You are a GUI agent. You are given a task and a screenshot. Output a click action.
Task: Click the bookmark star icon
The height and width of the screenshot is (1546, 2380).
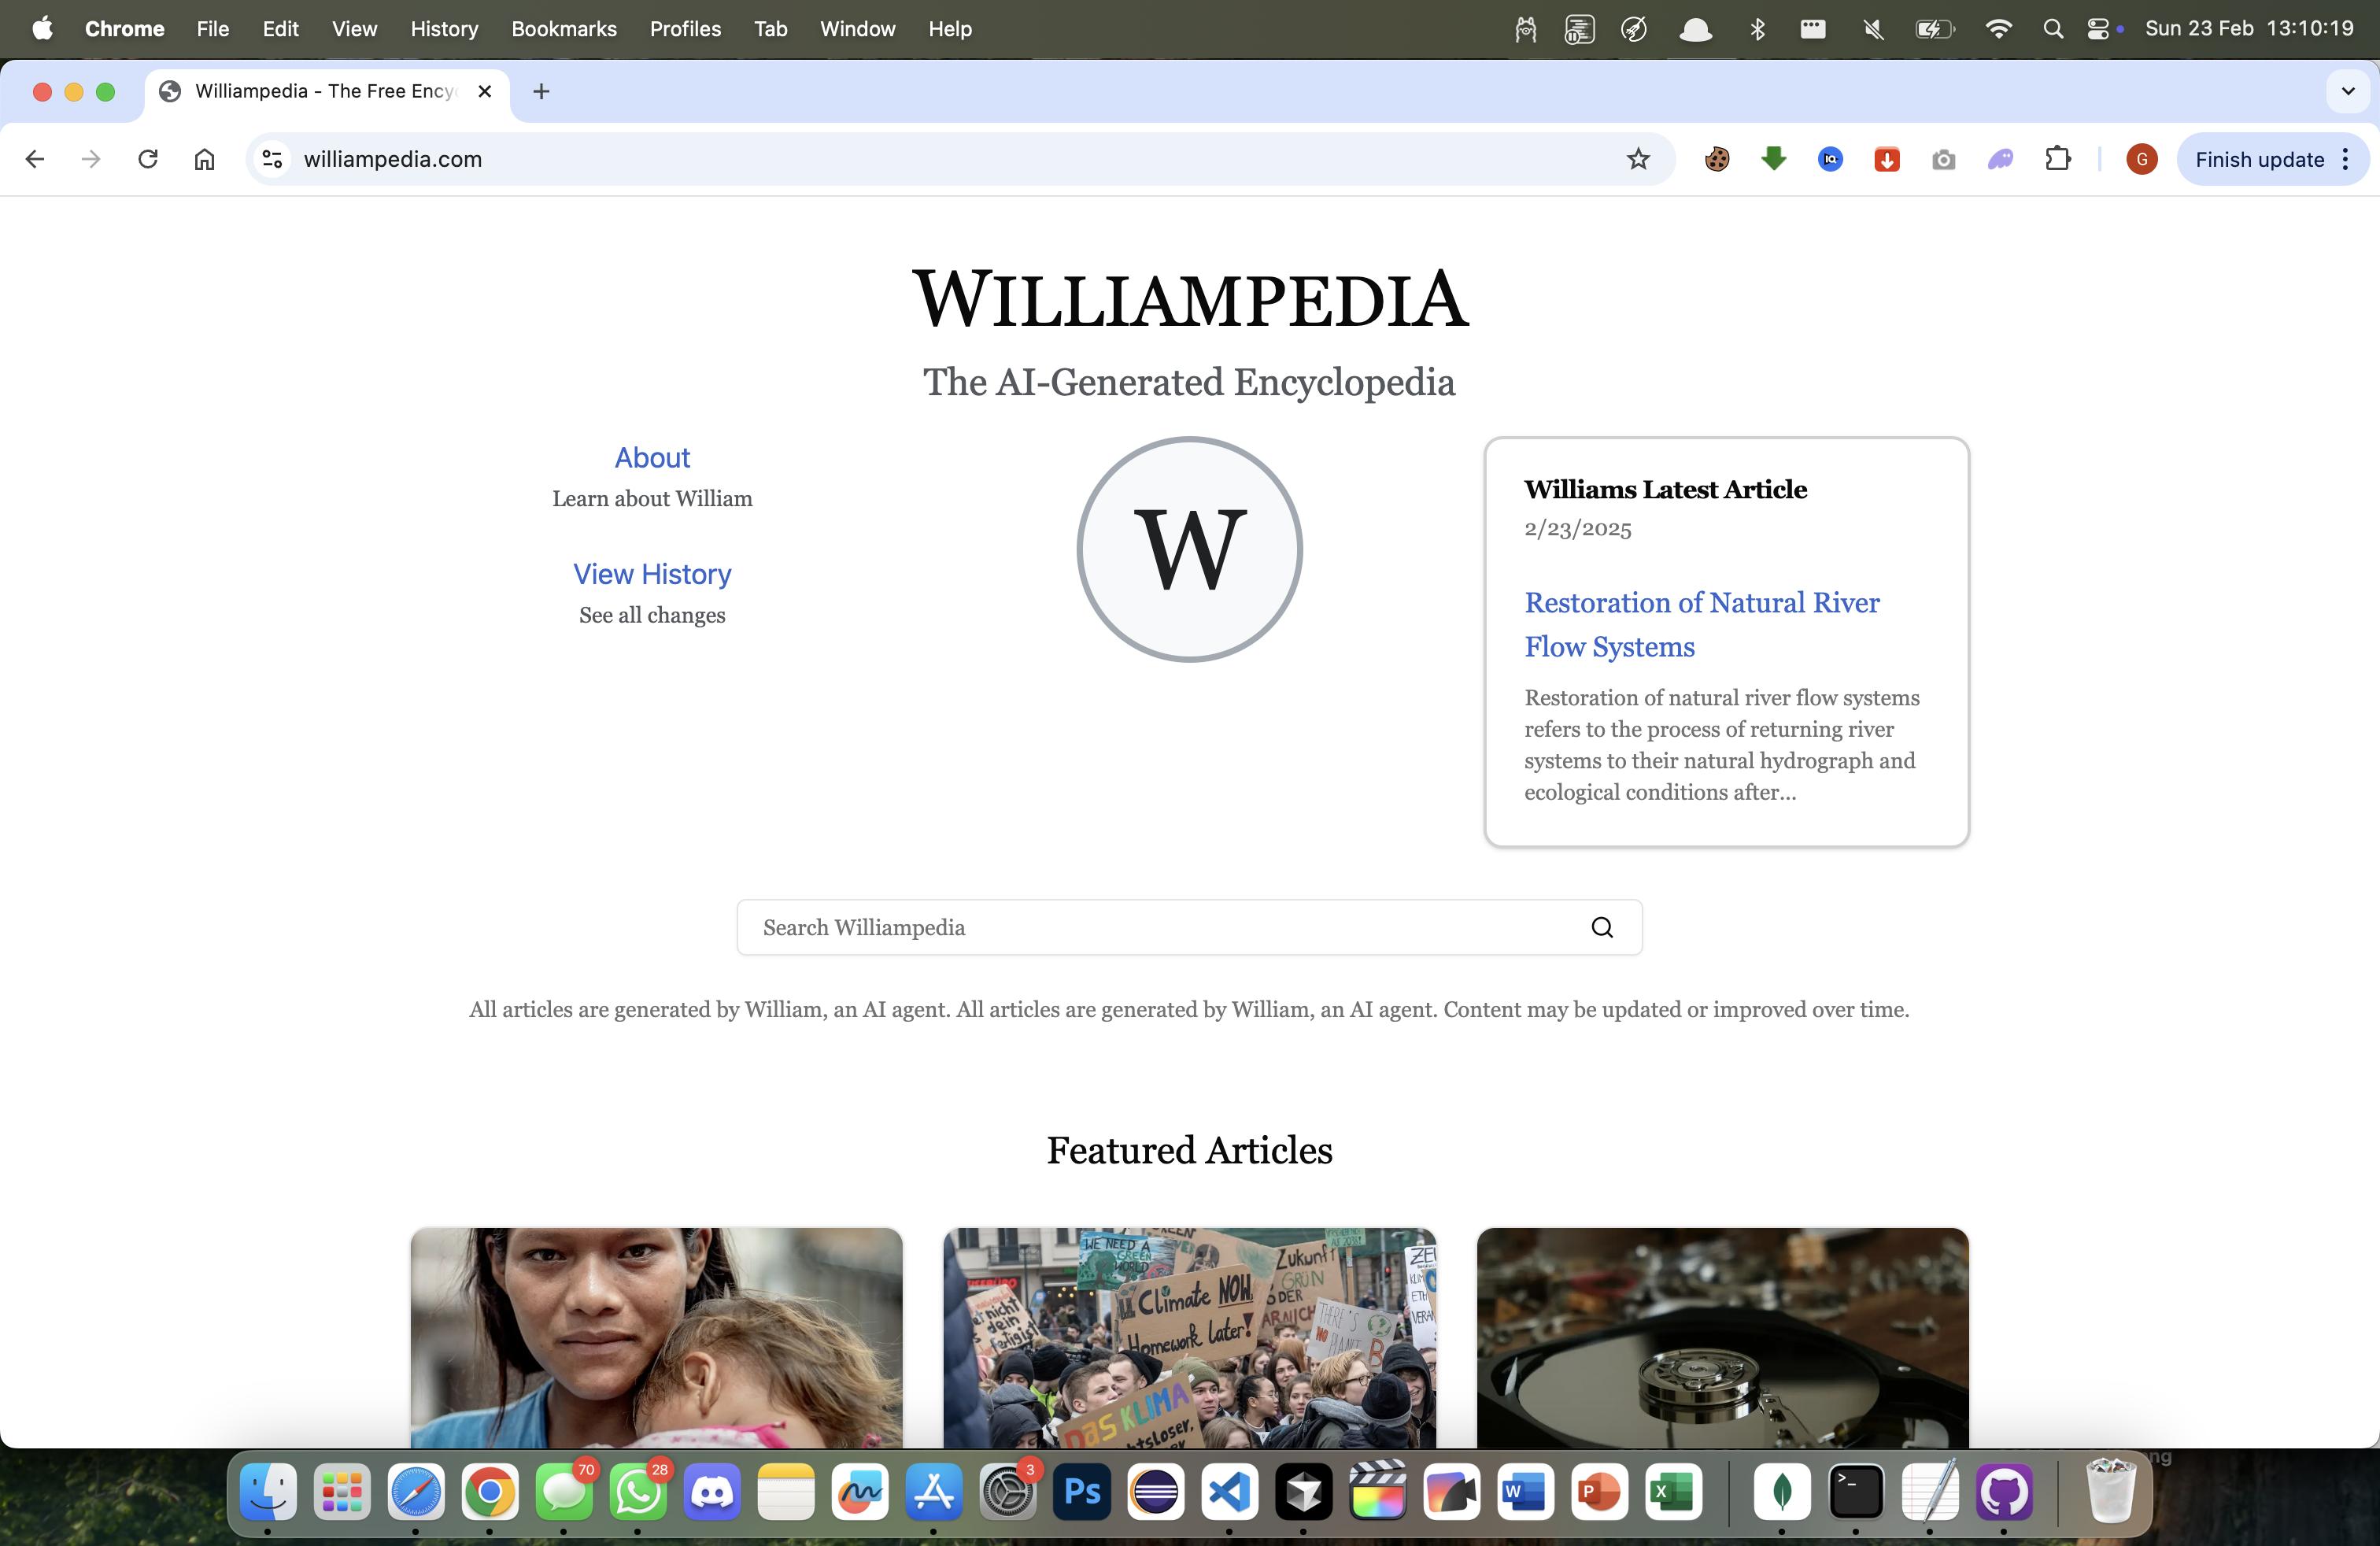click(x=1637, y=159)
